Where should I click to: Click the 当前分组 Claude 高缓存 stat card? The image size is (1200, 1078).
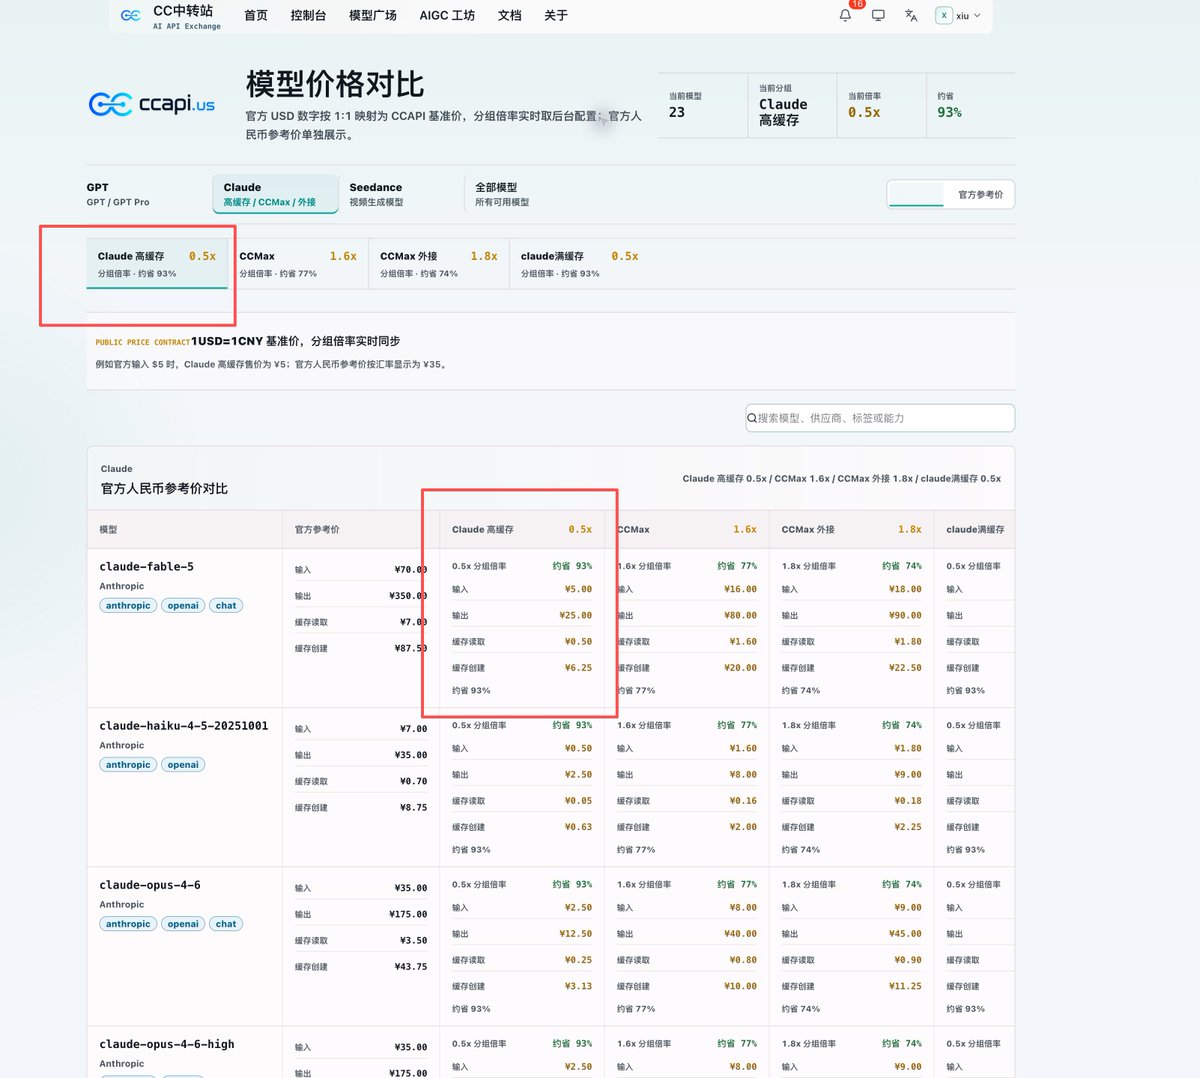pyautogui.click(x=792, y=105)
